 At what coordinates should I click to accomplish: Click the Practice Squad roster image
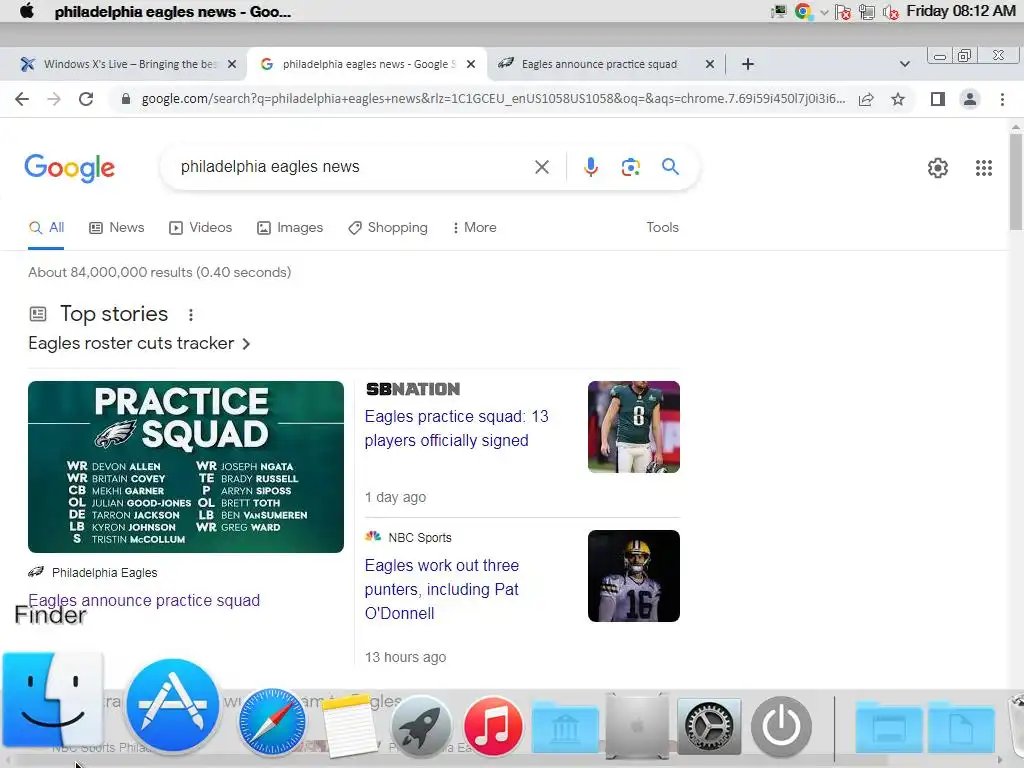[x=185, y=467]
